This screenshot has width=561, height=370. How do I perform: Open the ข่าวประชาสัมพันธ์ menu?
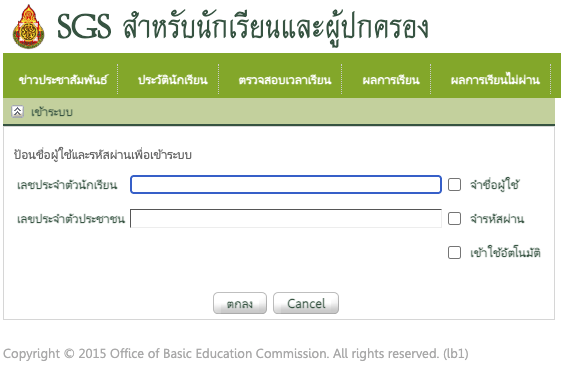click(x=63, y=79)
